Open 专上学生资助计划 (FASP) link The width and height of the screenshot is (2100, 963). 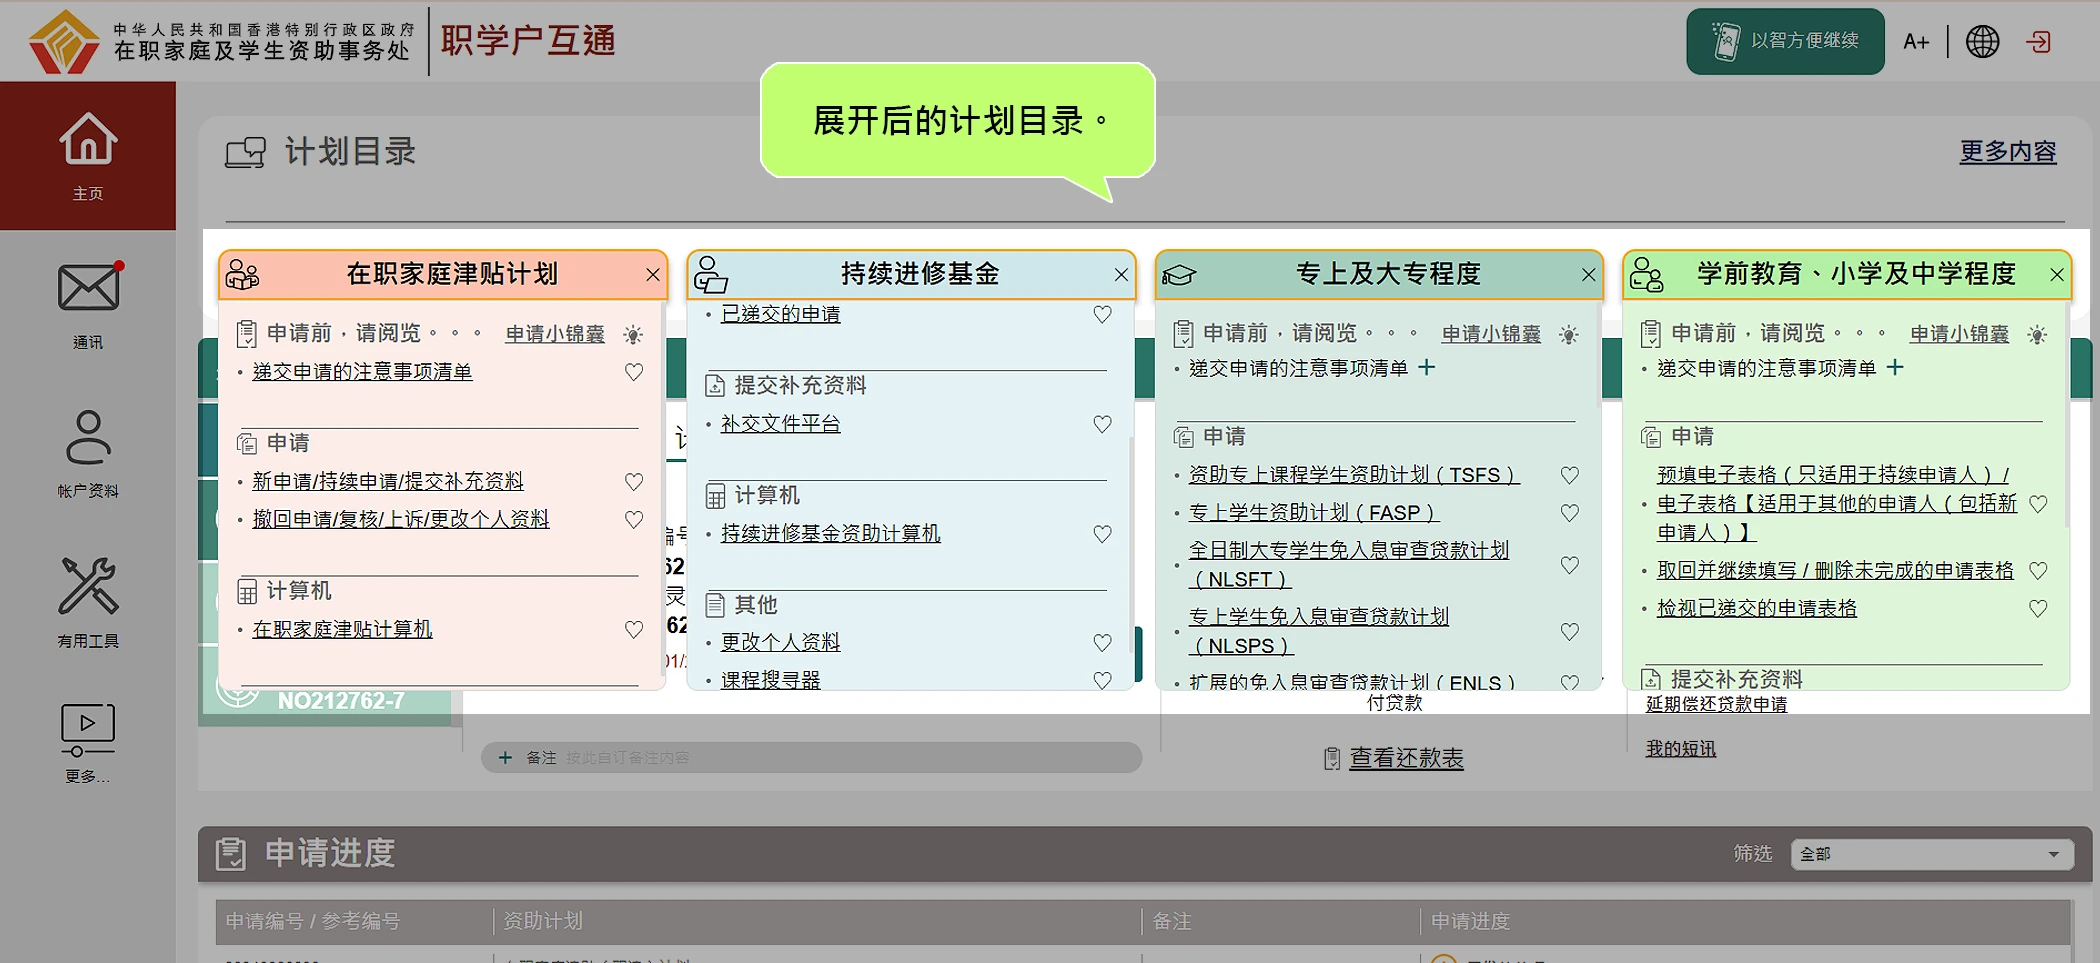coord(1312,513)
